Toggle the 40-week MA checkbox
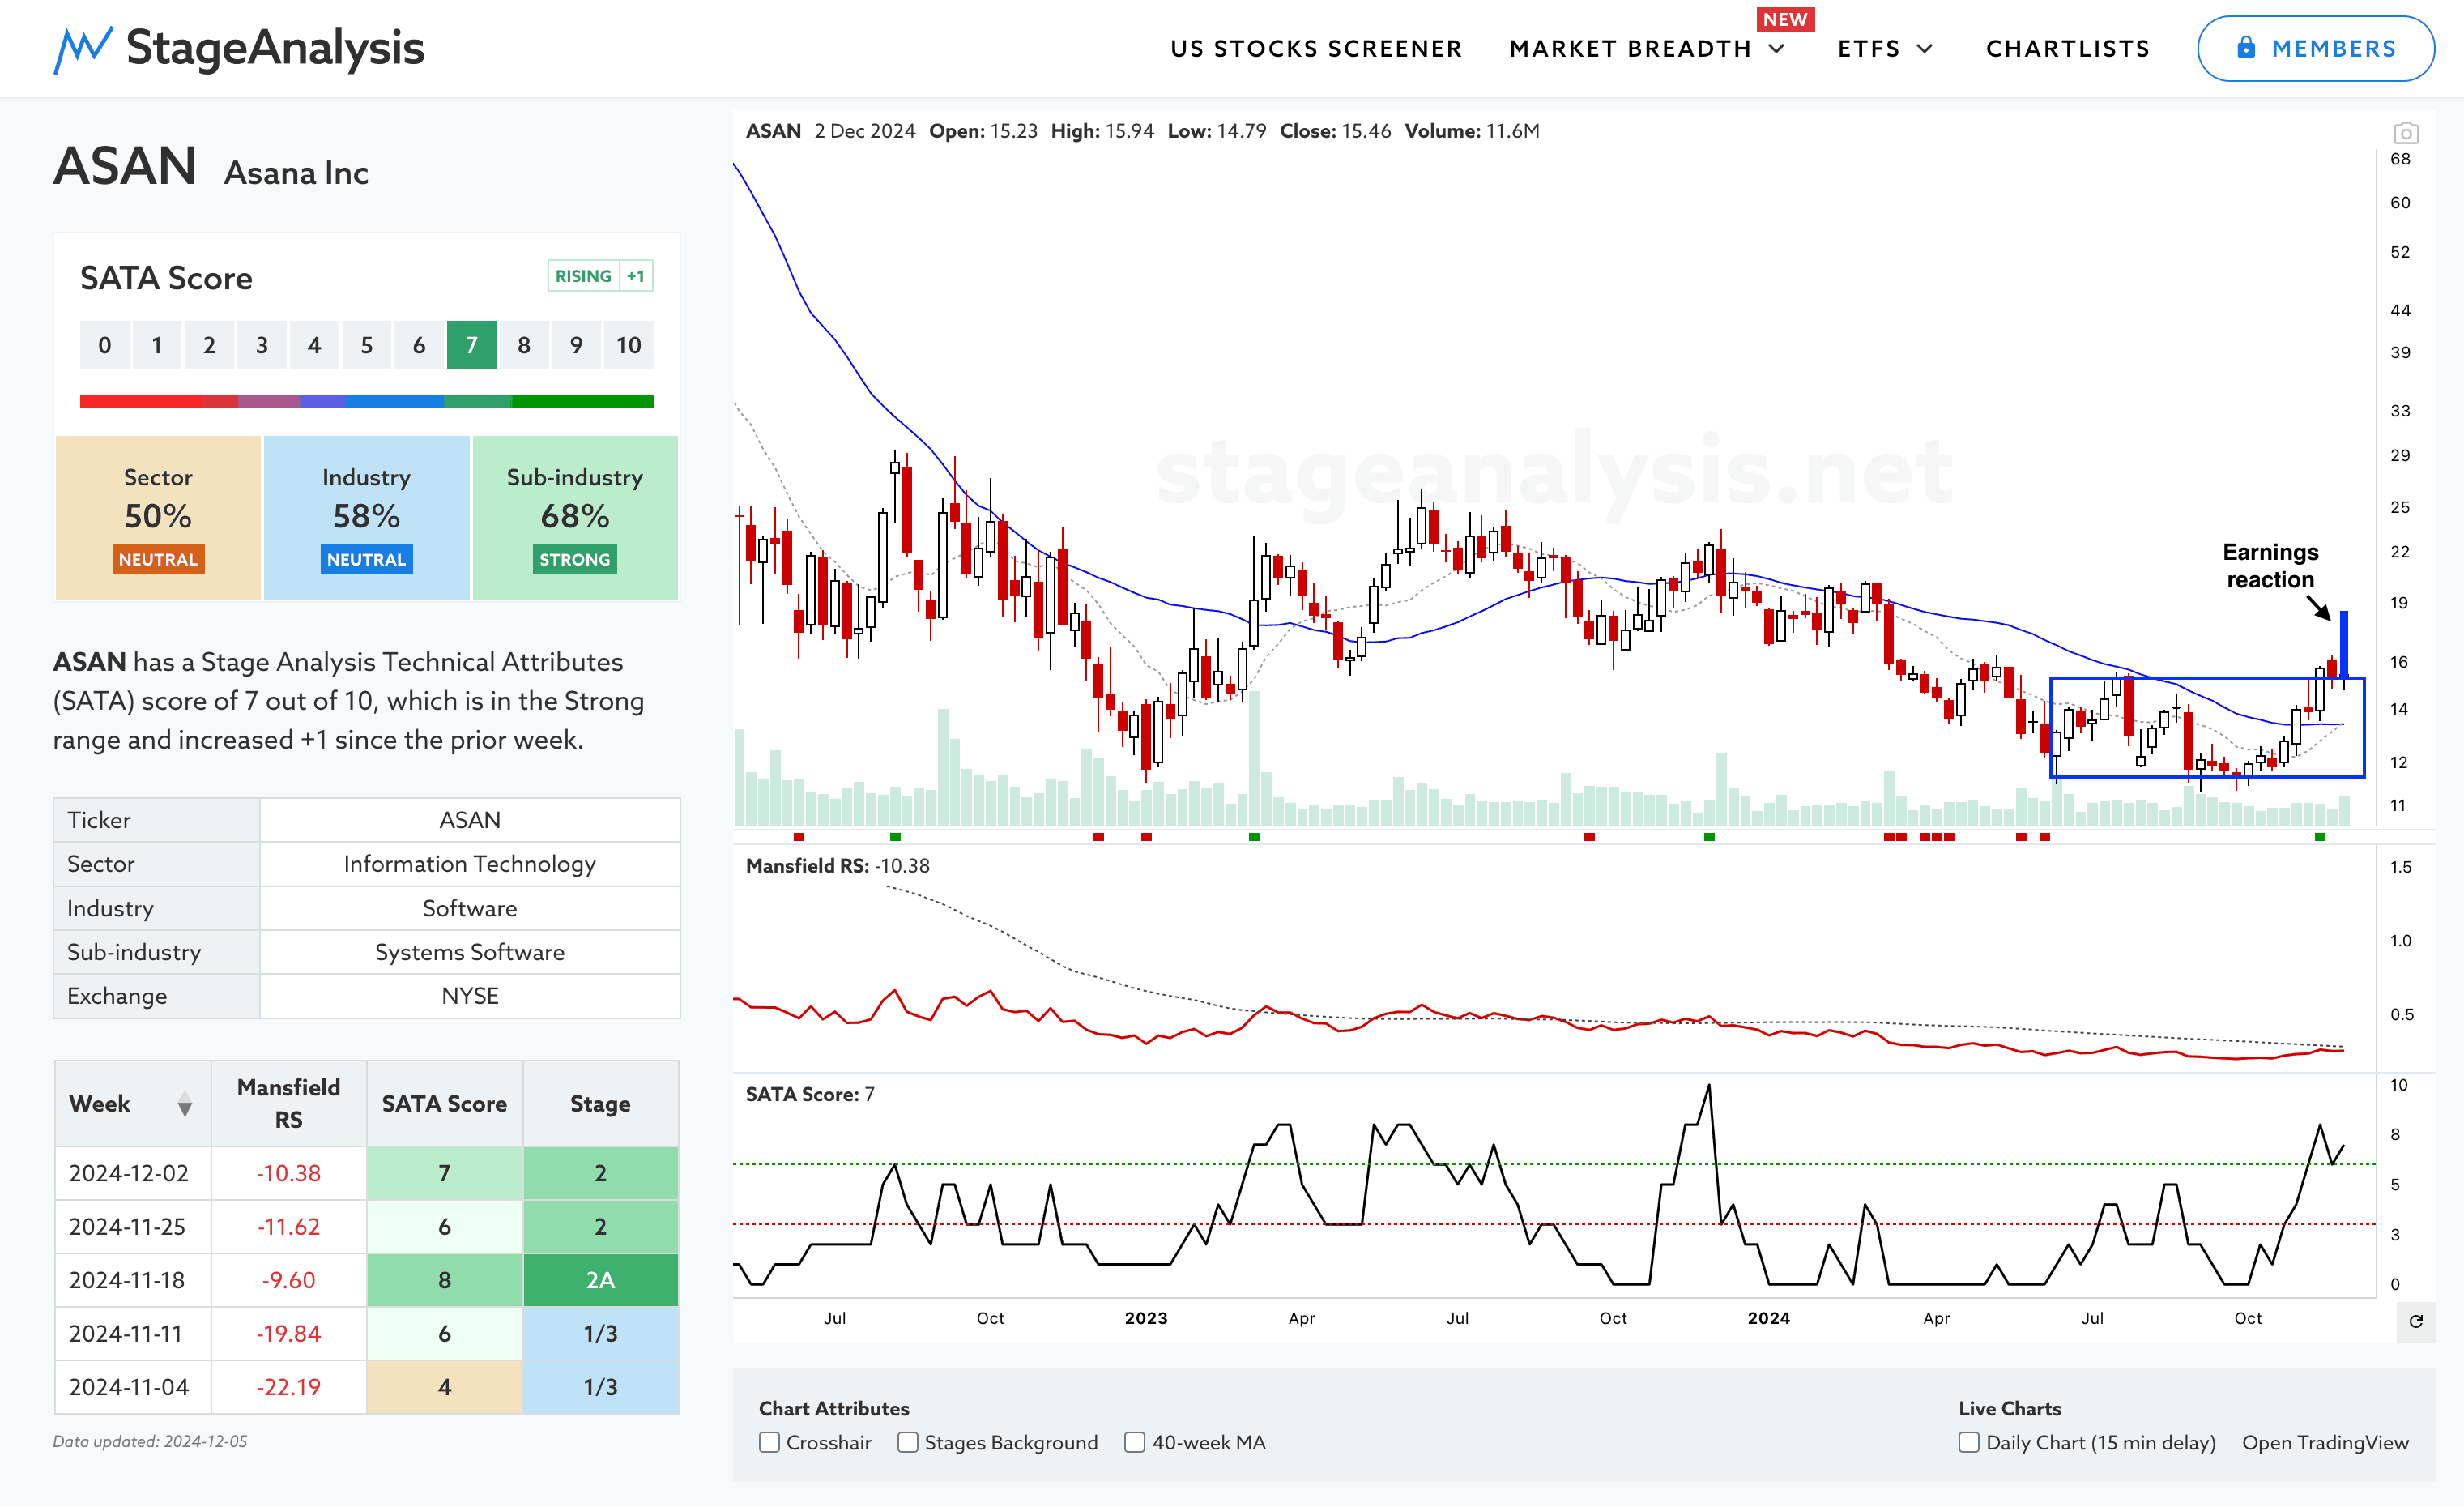Viewport: 2464px width, 1507px height. point(1134,1442)
